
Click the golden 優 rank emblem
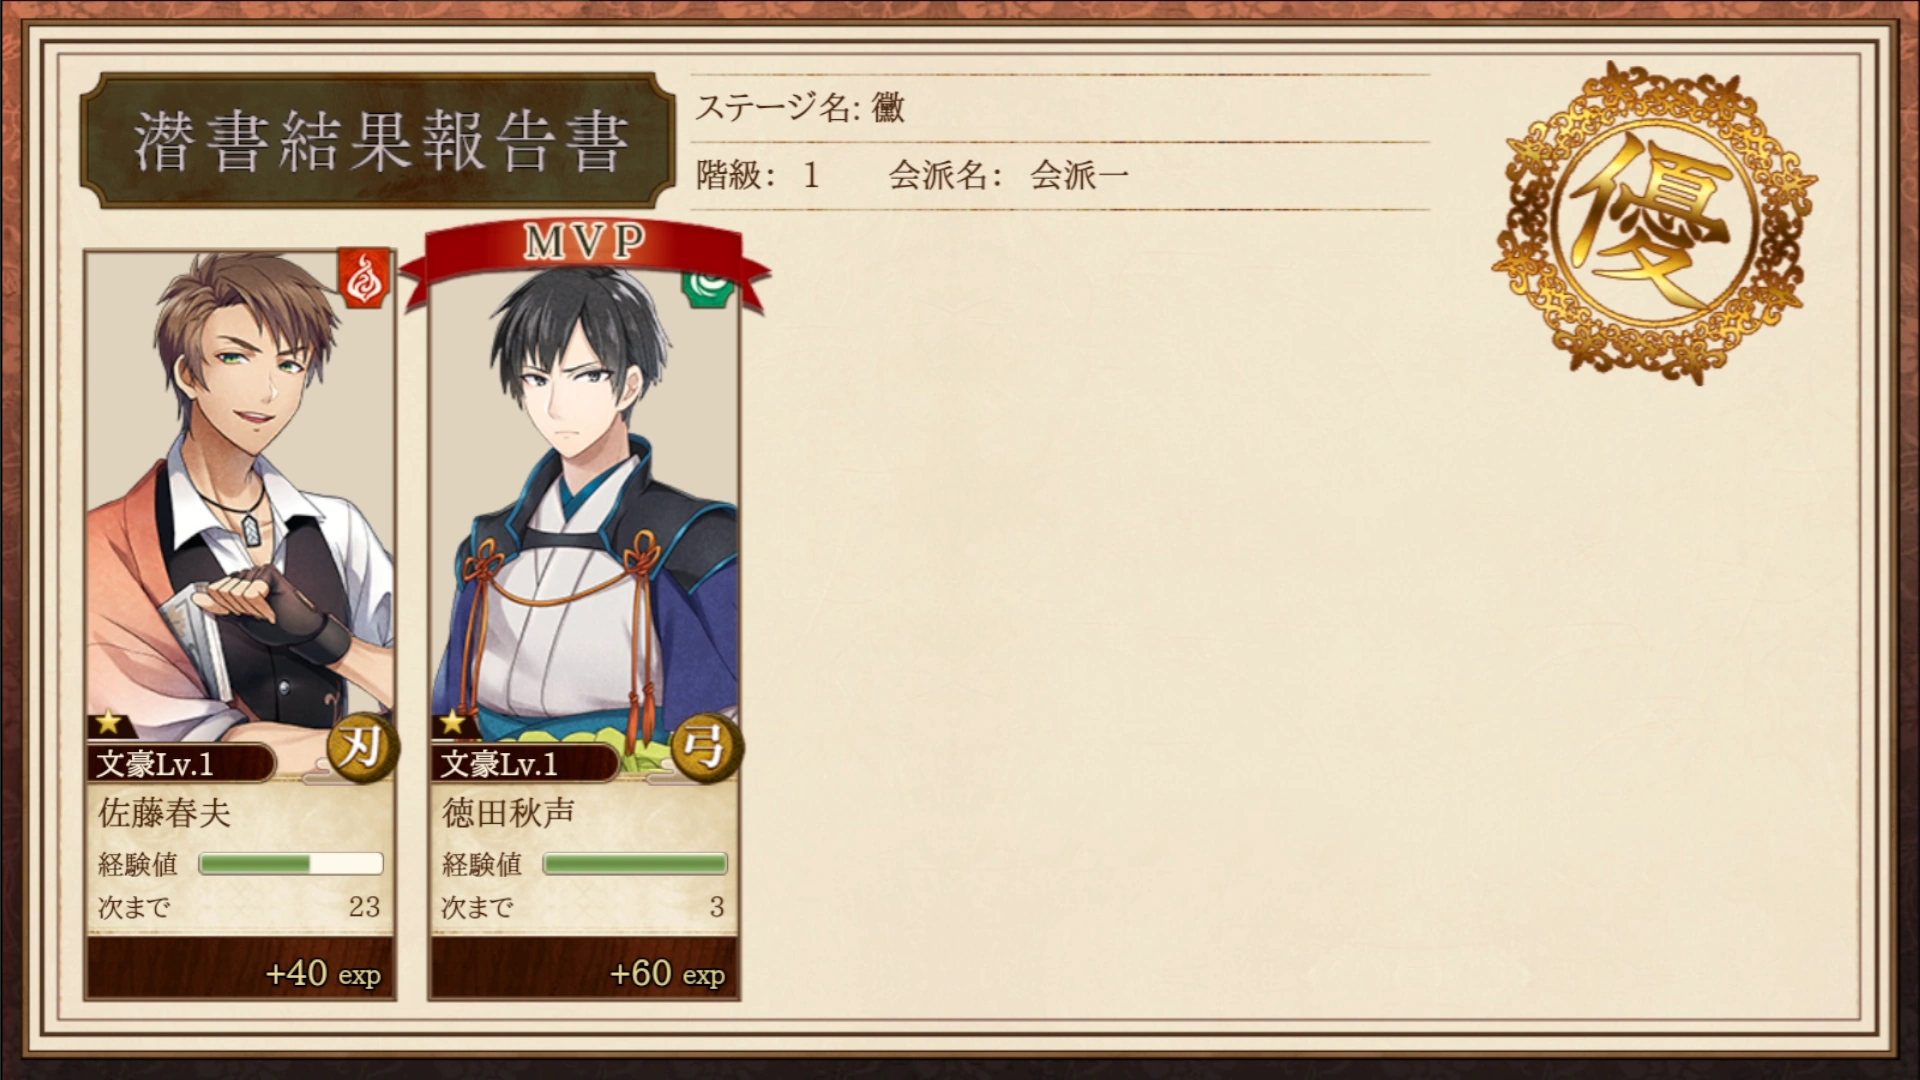[x=1654, y=222]
